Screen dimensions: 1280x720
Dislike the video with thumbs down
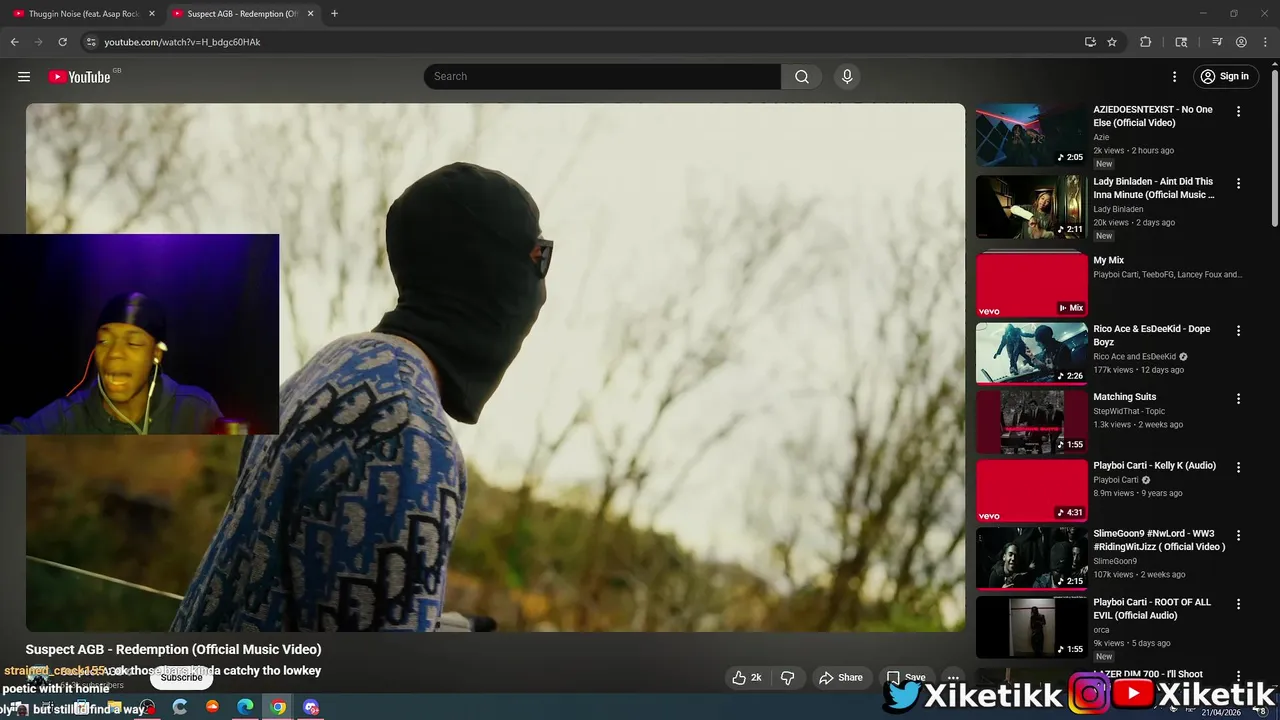788,677
